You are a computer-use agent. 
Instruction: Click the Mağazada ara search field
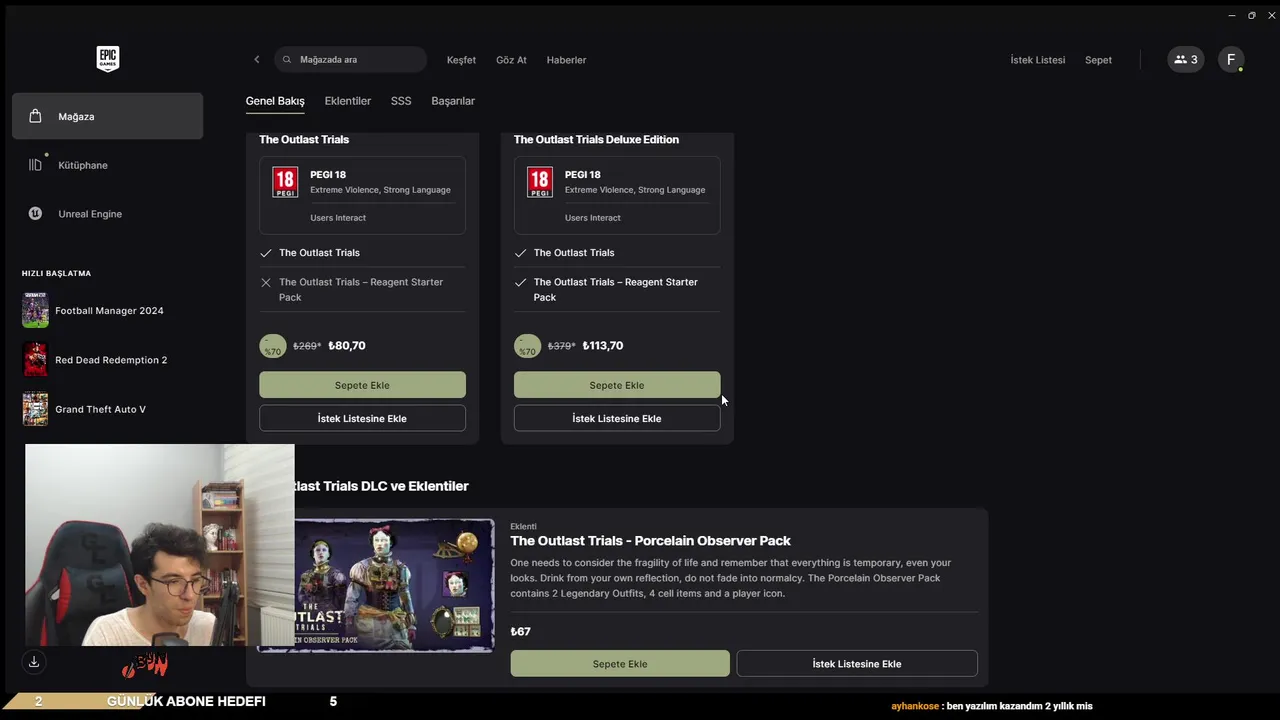pos(350,60)
